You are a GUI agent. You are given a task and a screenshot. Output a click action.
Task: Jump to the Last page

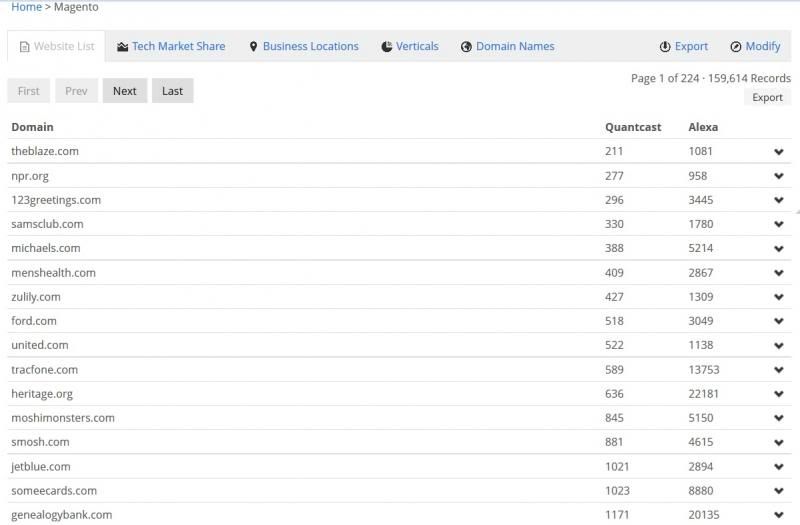pyautogui.click(x=172, y=91)
